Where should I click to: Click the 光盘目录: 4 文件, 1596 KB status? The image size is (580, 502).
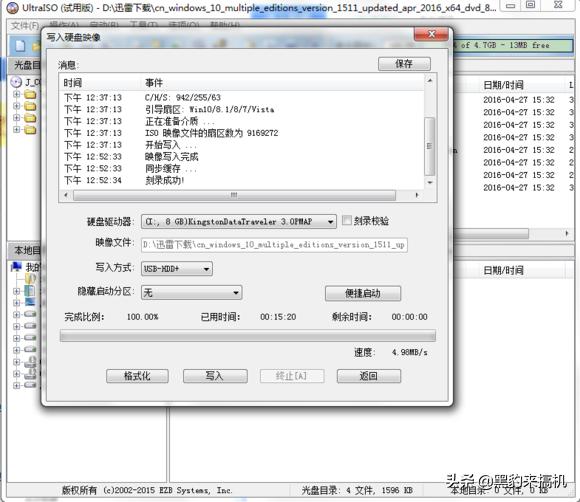tap(357, 491)
